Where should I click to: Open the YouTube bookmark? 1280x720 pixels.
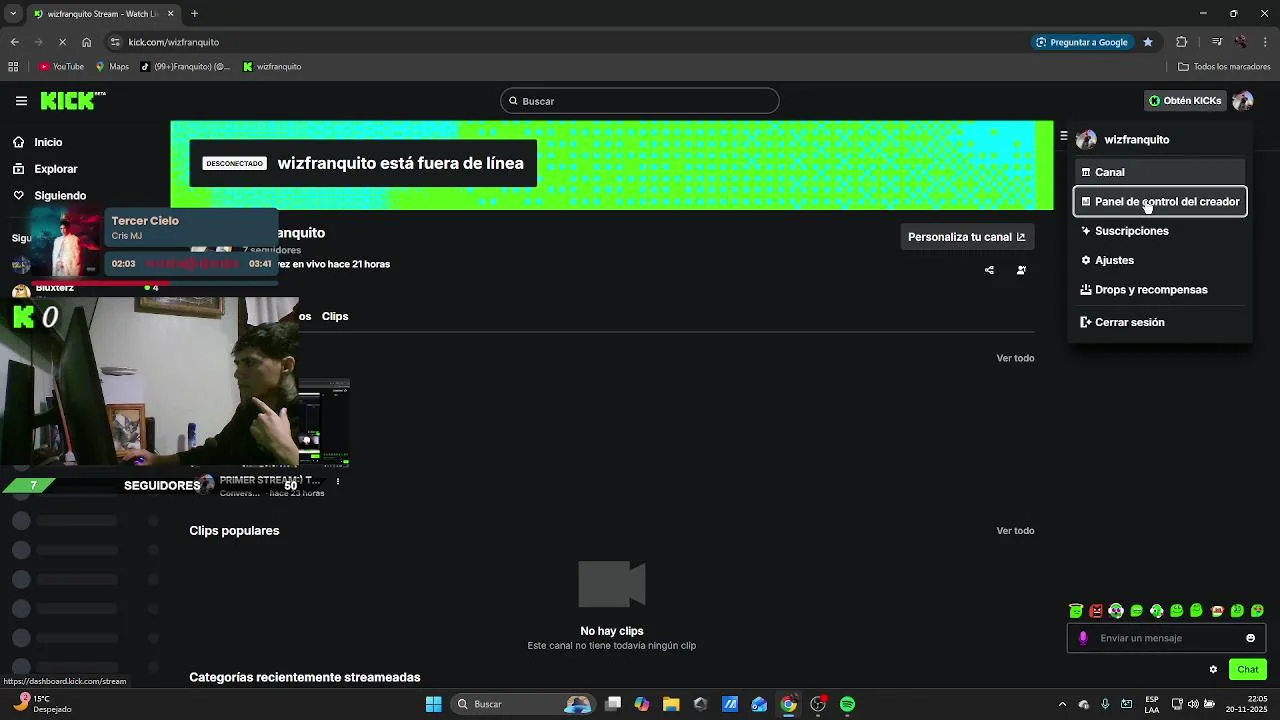pos(61,67)
